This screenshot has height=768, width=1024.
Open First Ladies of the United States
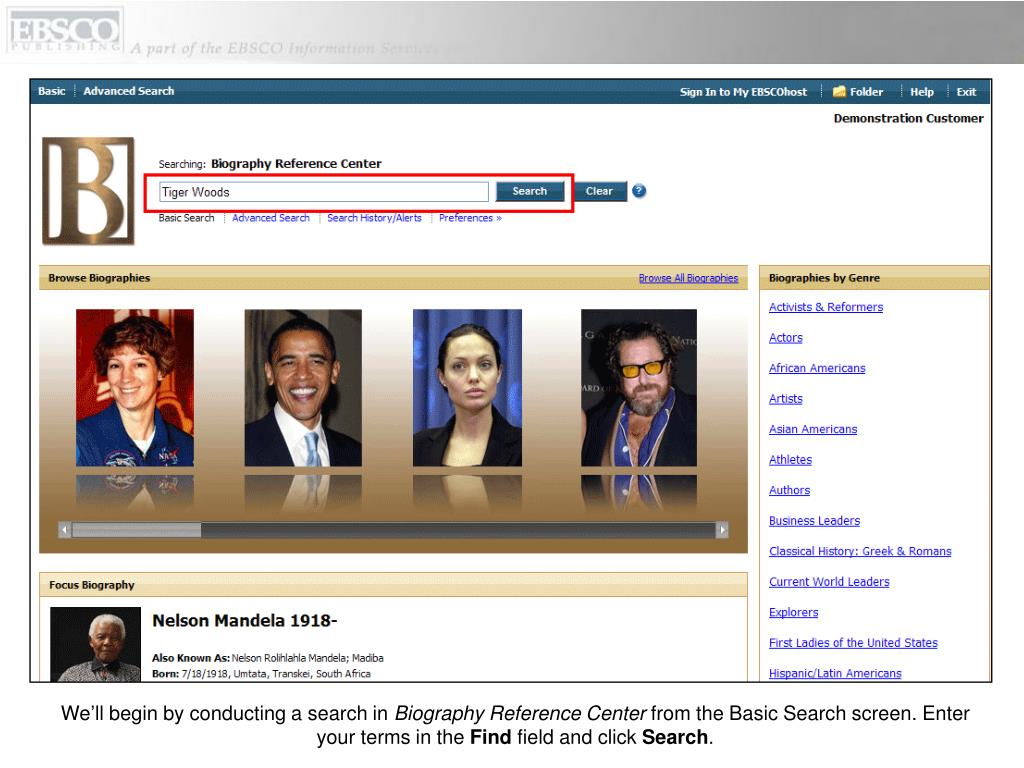853,643
